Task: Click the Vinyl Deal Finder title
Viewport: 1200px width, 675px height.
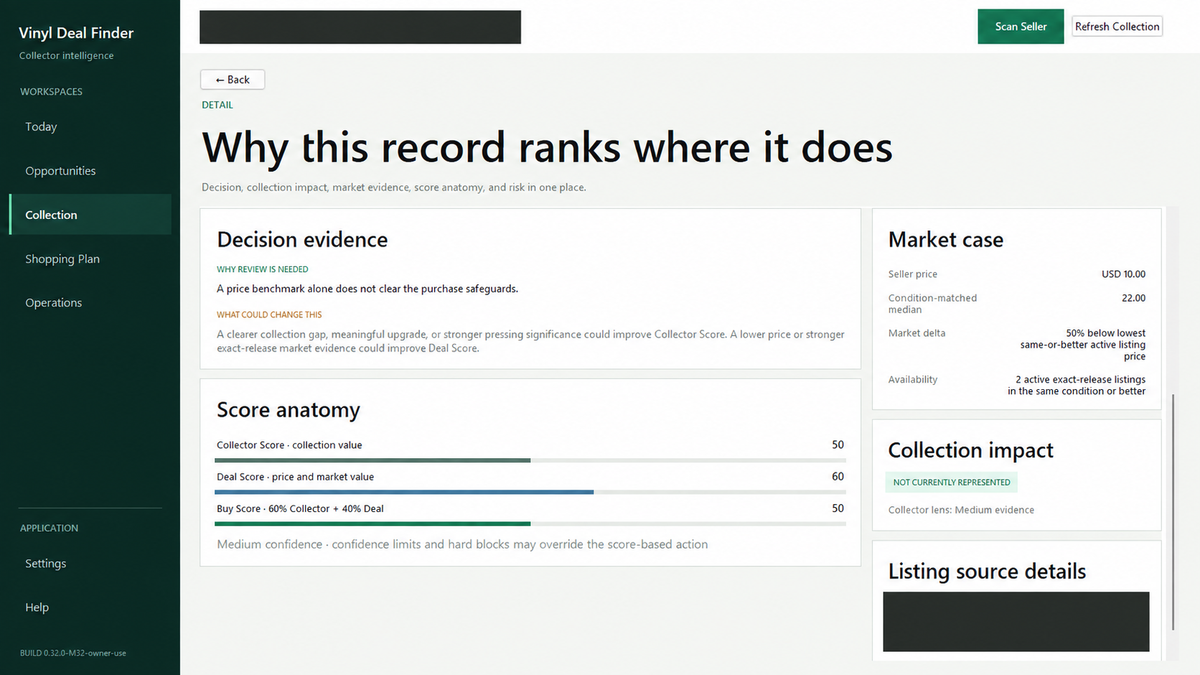Action: pyautogui.click(x=76, y=33)
